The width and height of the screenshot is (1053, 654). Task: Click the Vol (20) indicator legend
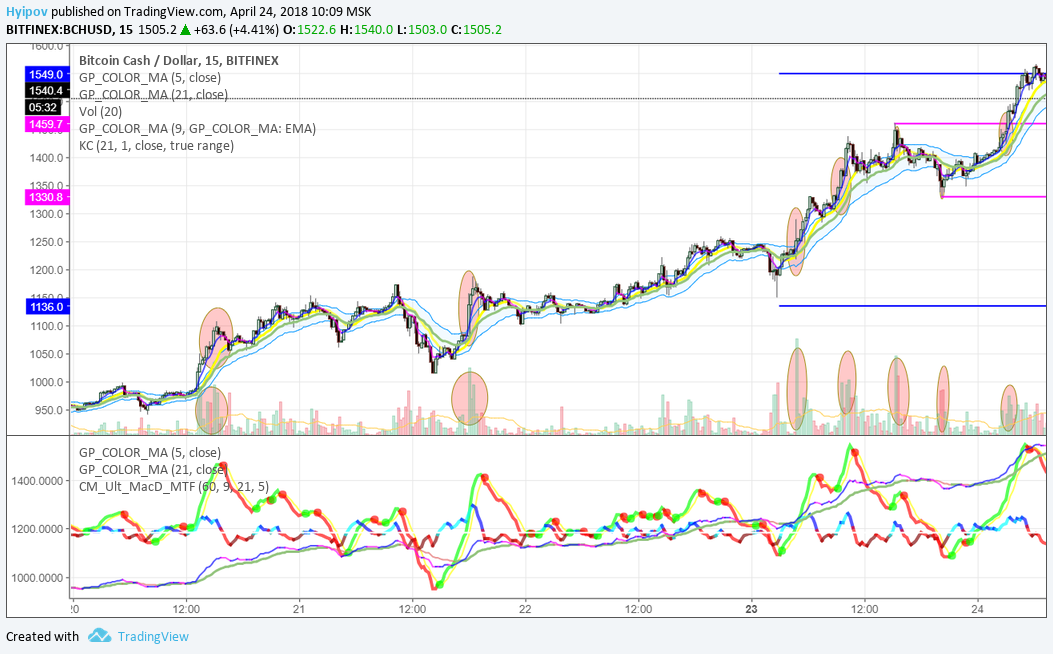[x=101, y=111]
